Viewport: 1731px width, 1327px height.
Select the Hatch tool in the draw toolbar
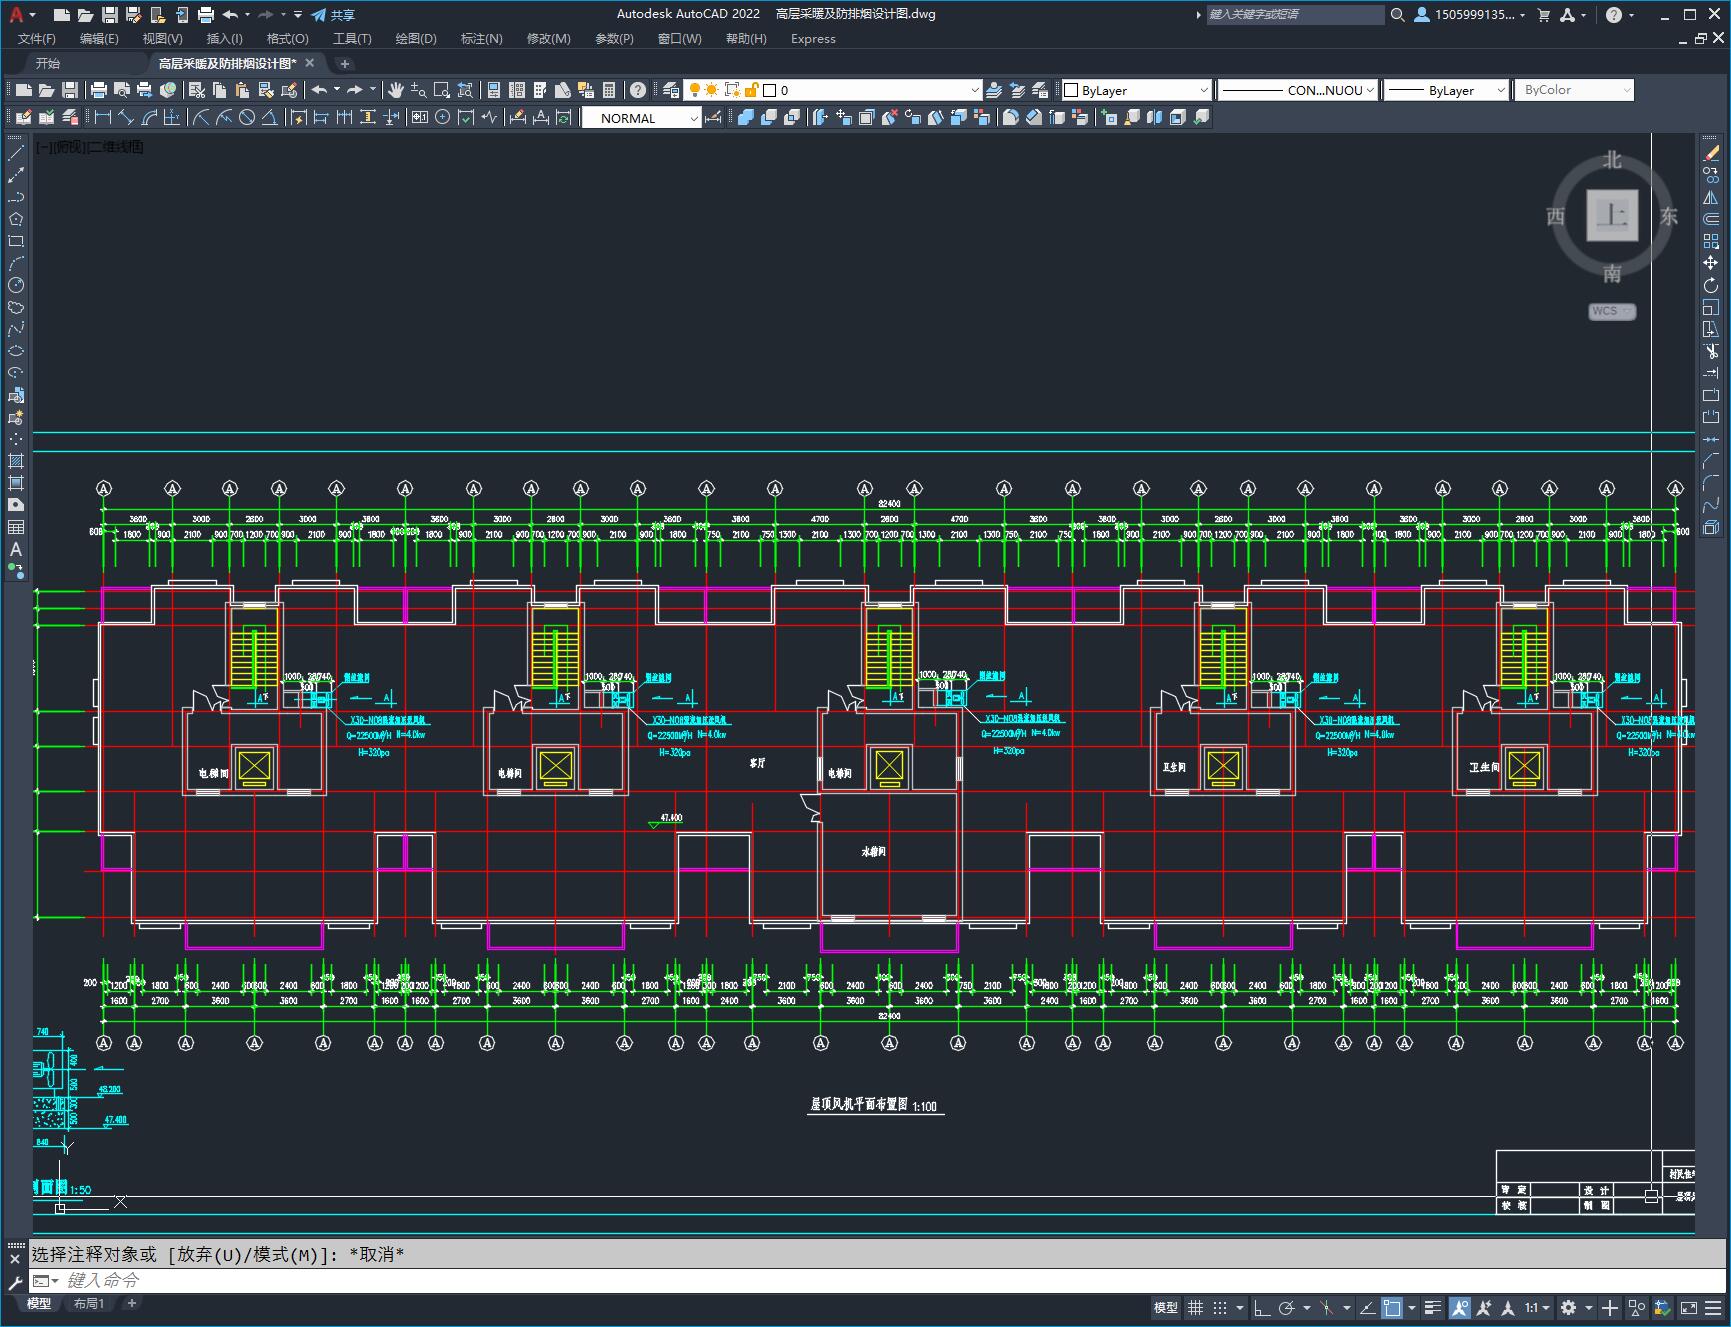click(x=16, y=461)
